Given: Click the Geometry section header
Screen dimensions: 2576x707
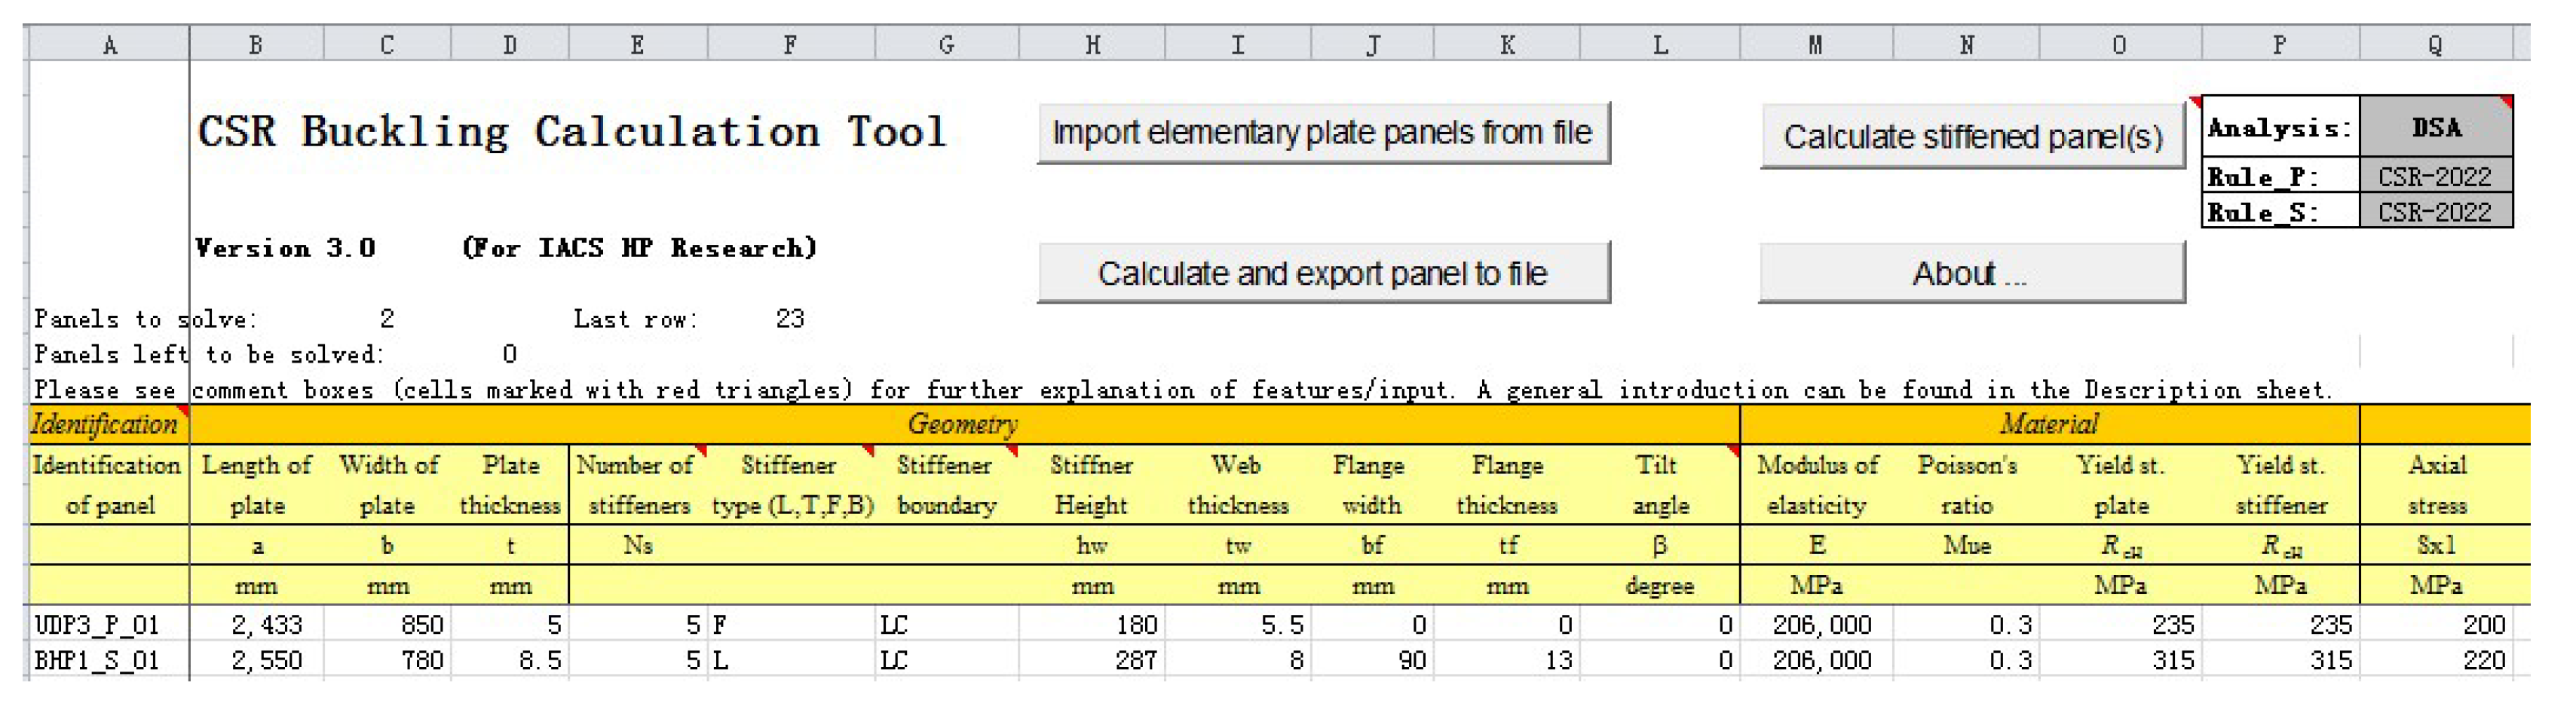Looking at the screenshot, I should 963,424.
